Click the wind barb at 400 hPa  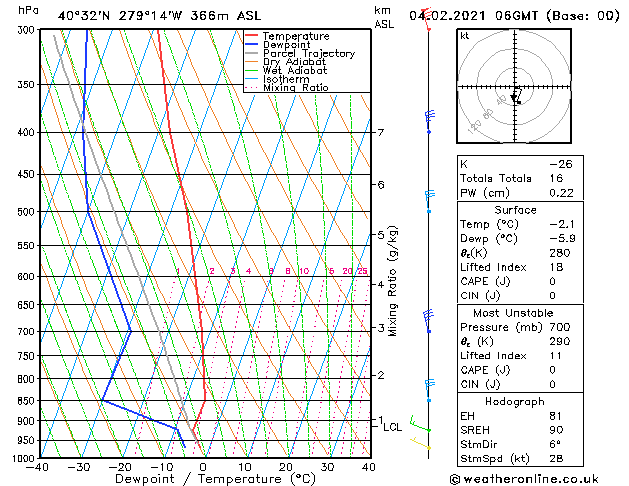[x=430, y=122]
